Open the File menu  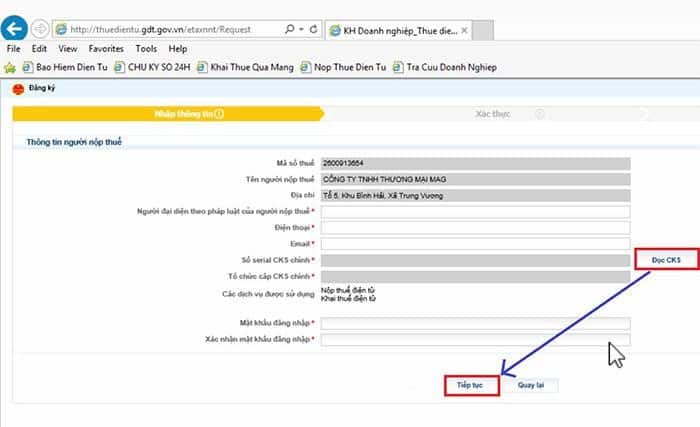[14, 48]
